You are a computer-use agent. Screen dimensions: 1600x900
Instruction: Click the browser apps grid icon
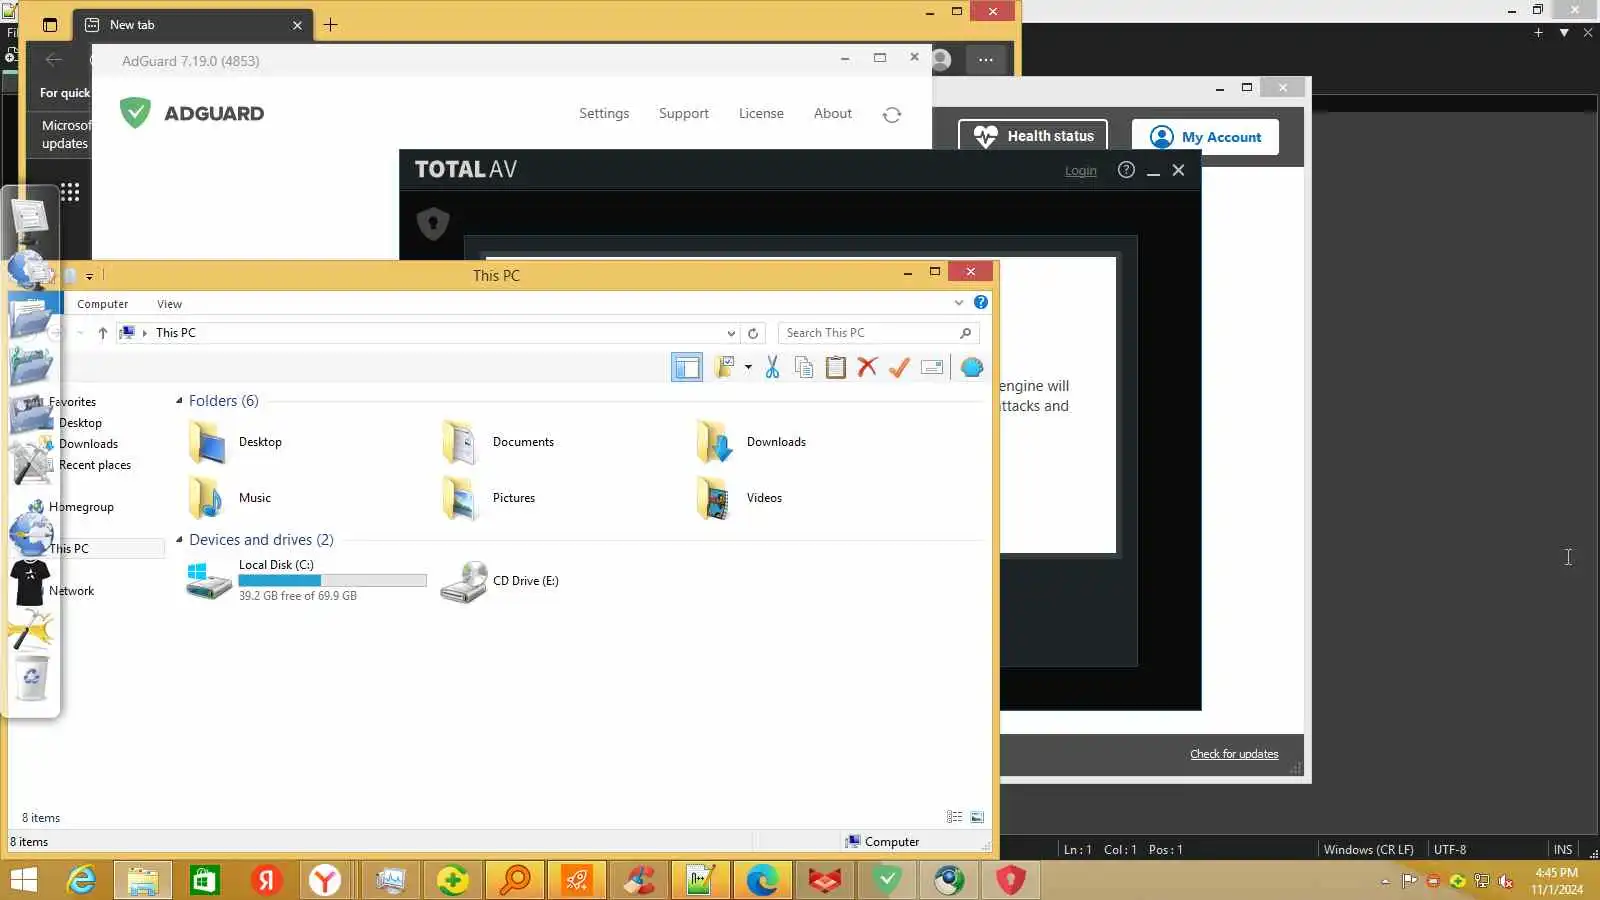[x=70, y=192]
